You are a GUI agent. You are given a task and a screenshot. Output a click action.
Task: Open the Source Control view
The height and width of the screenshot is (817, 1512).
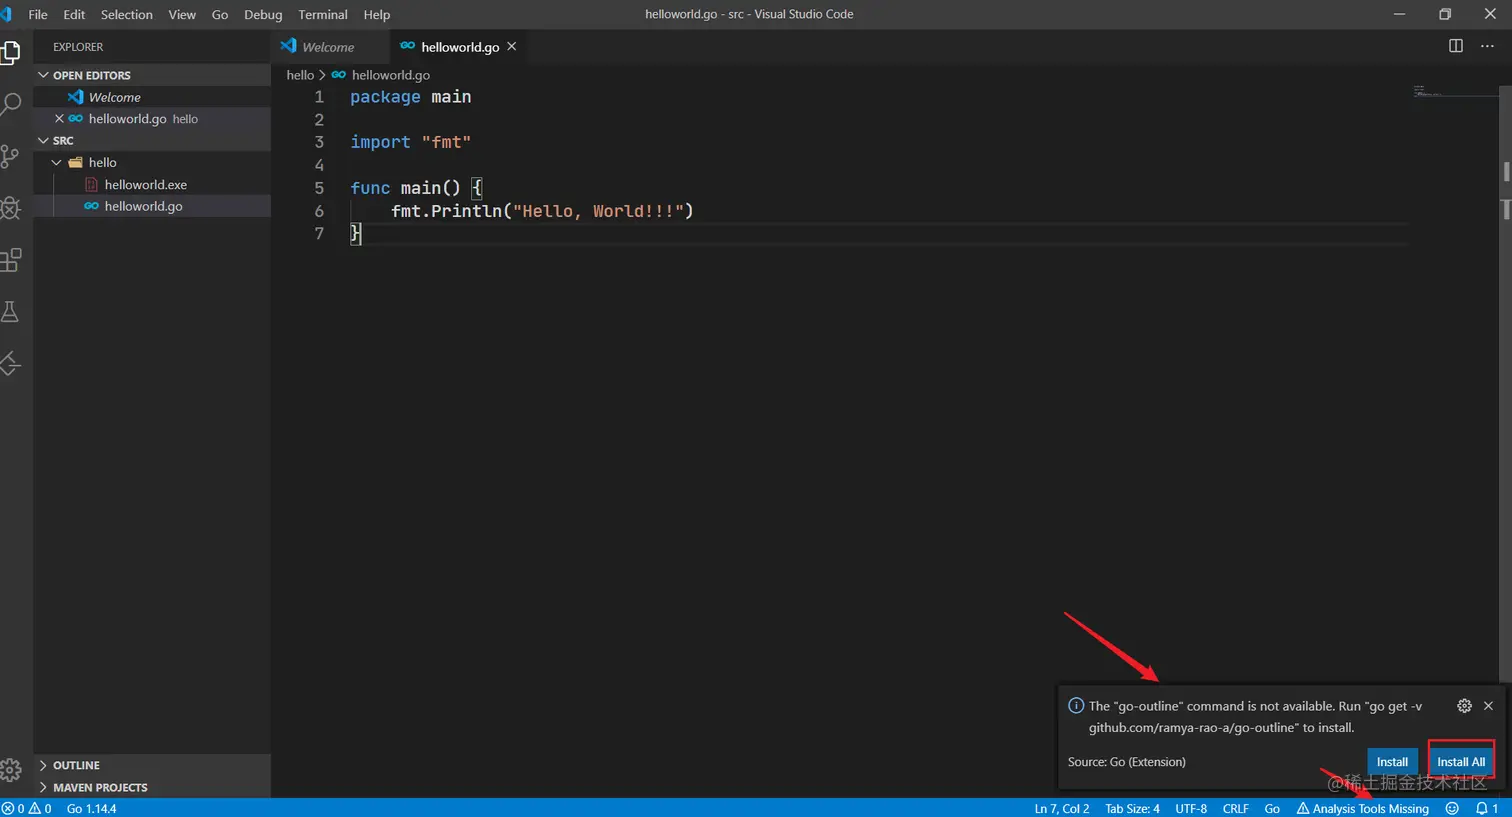coord(10,156)
